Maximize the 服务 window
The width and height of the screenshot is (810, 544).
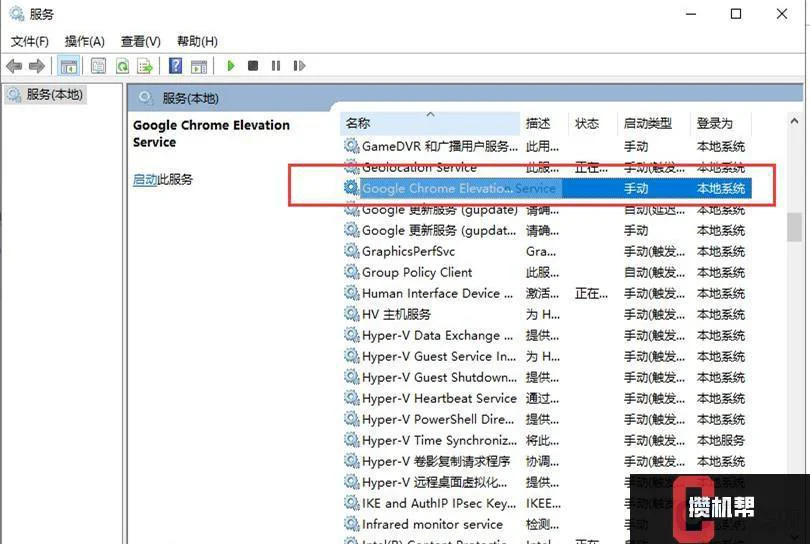click(x=736, y=14)
